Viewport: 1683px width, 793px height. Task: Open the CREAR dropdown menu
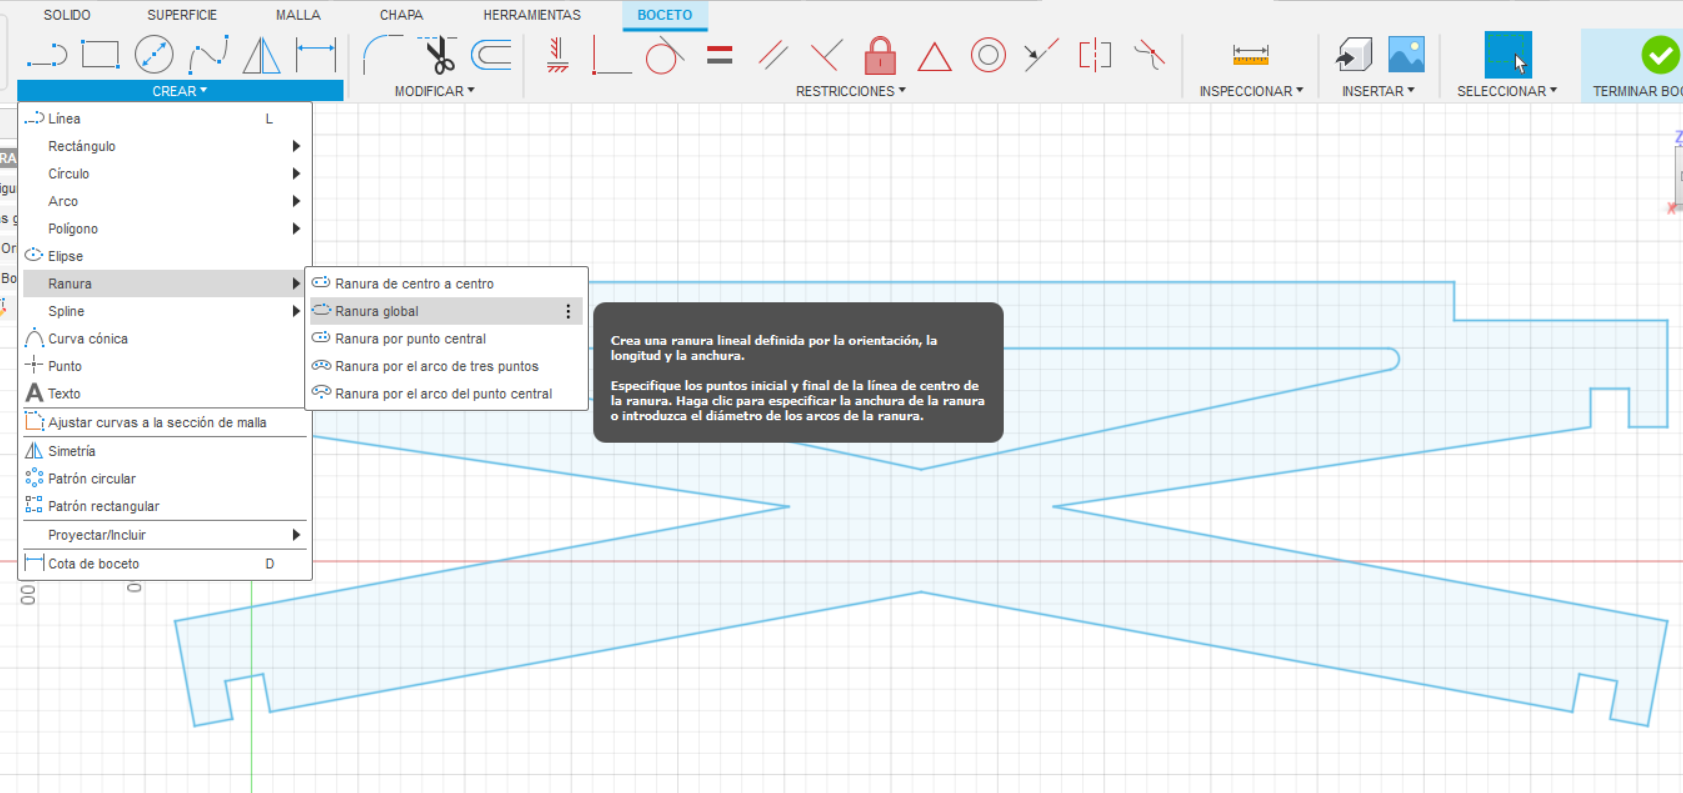click(x=180, y=91)
